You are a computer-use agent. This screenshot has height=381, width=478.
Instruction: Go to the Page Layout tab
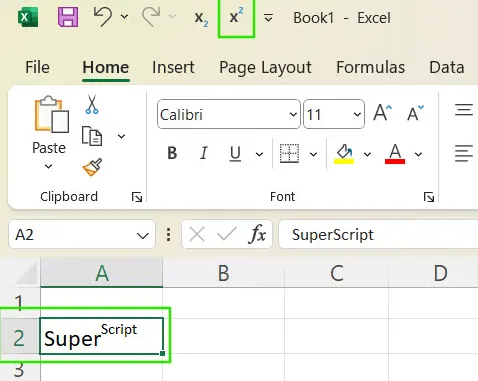click(265, 68)
